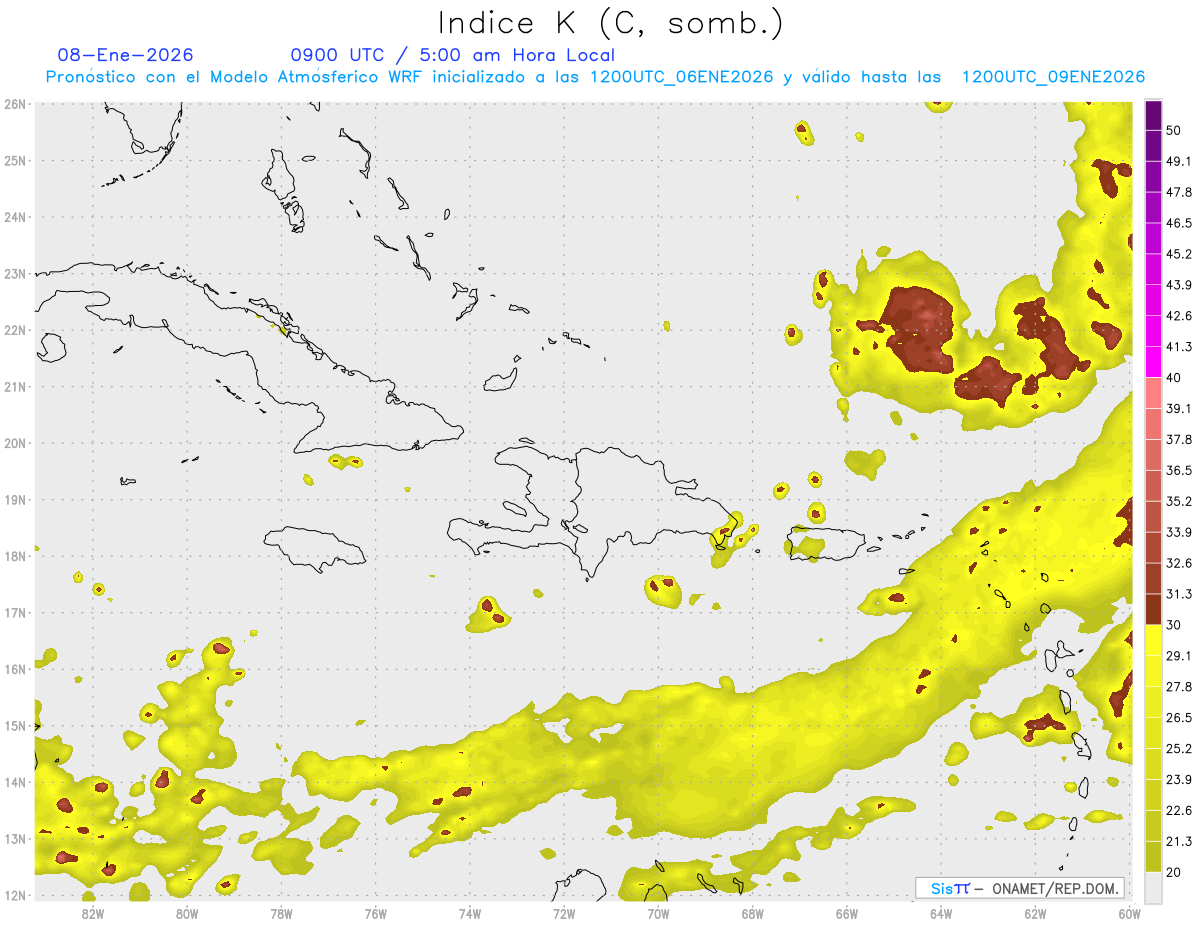Click the color bar value "27.8"
This screenshot has height=927, width=1200.
click(x=1178, y=687)
